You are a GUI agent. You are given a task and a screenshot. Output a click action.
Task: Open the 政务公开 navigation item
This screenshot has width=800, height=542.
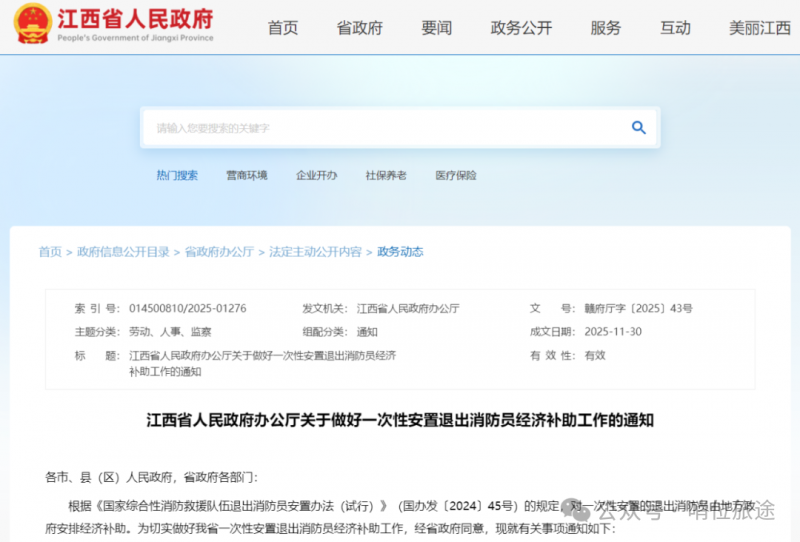click(x=521, y=28)
